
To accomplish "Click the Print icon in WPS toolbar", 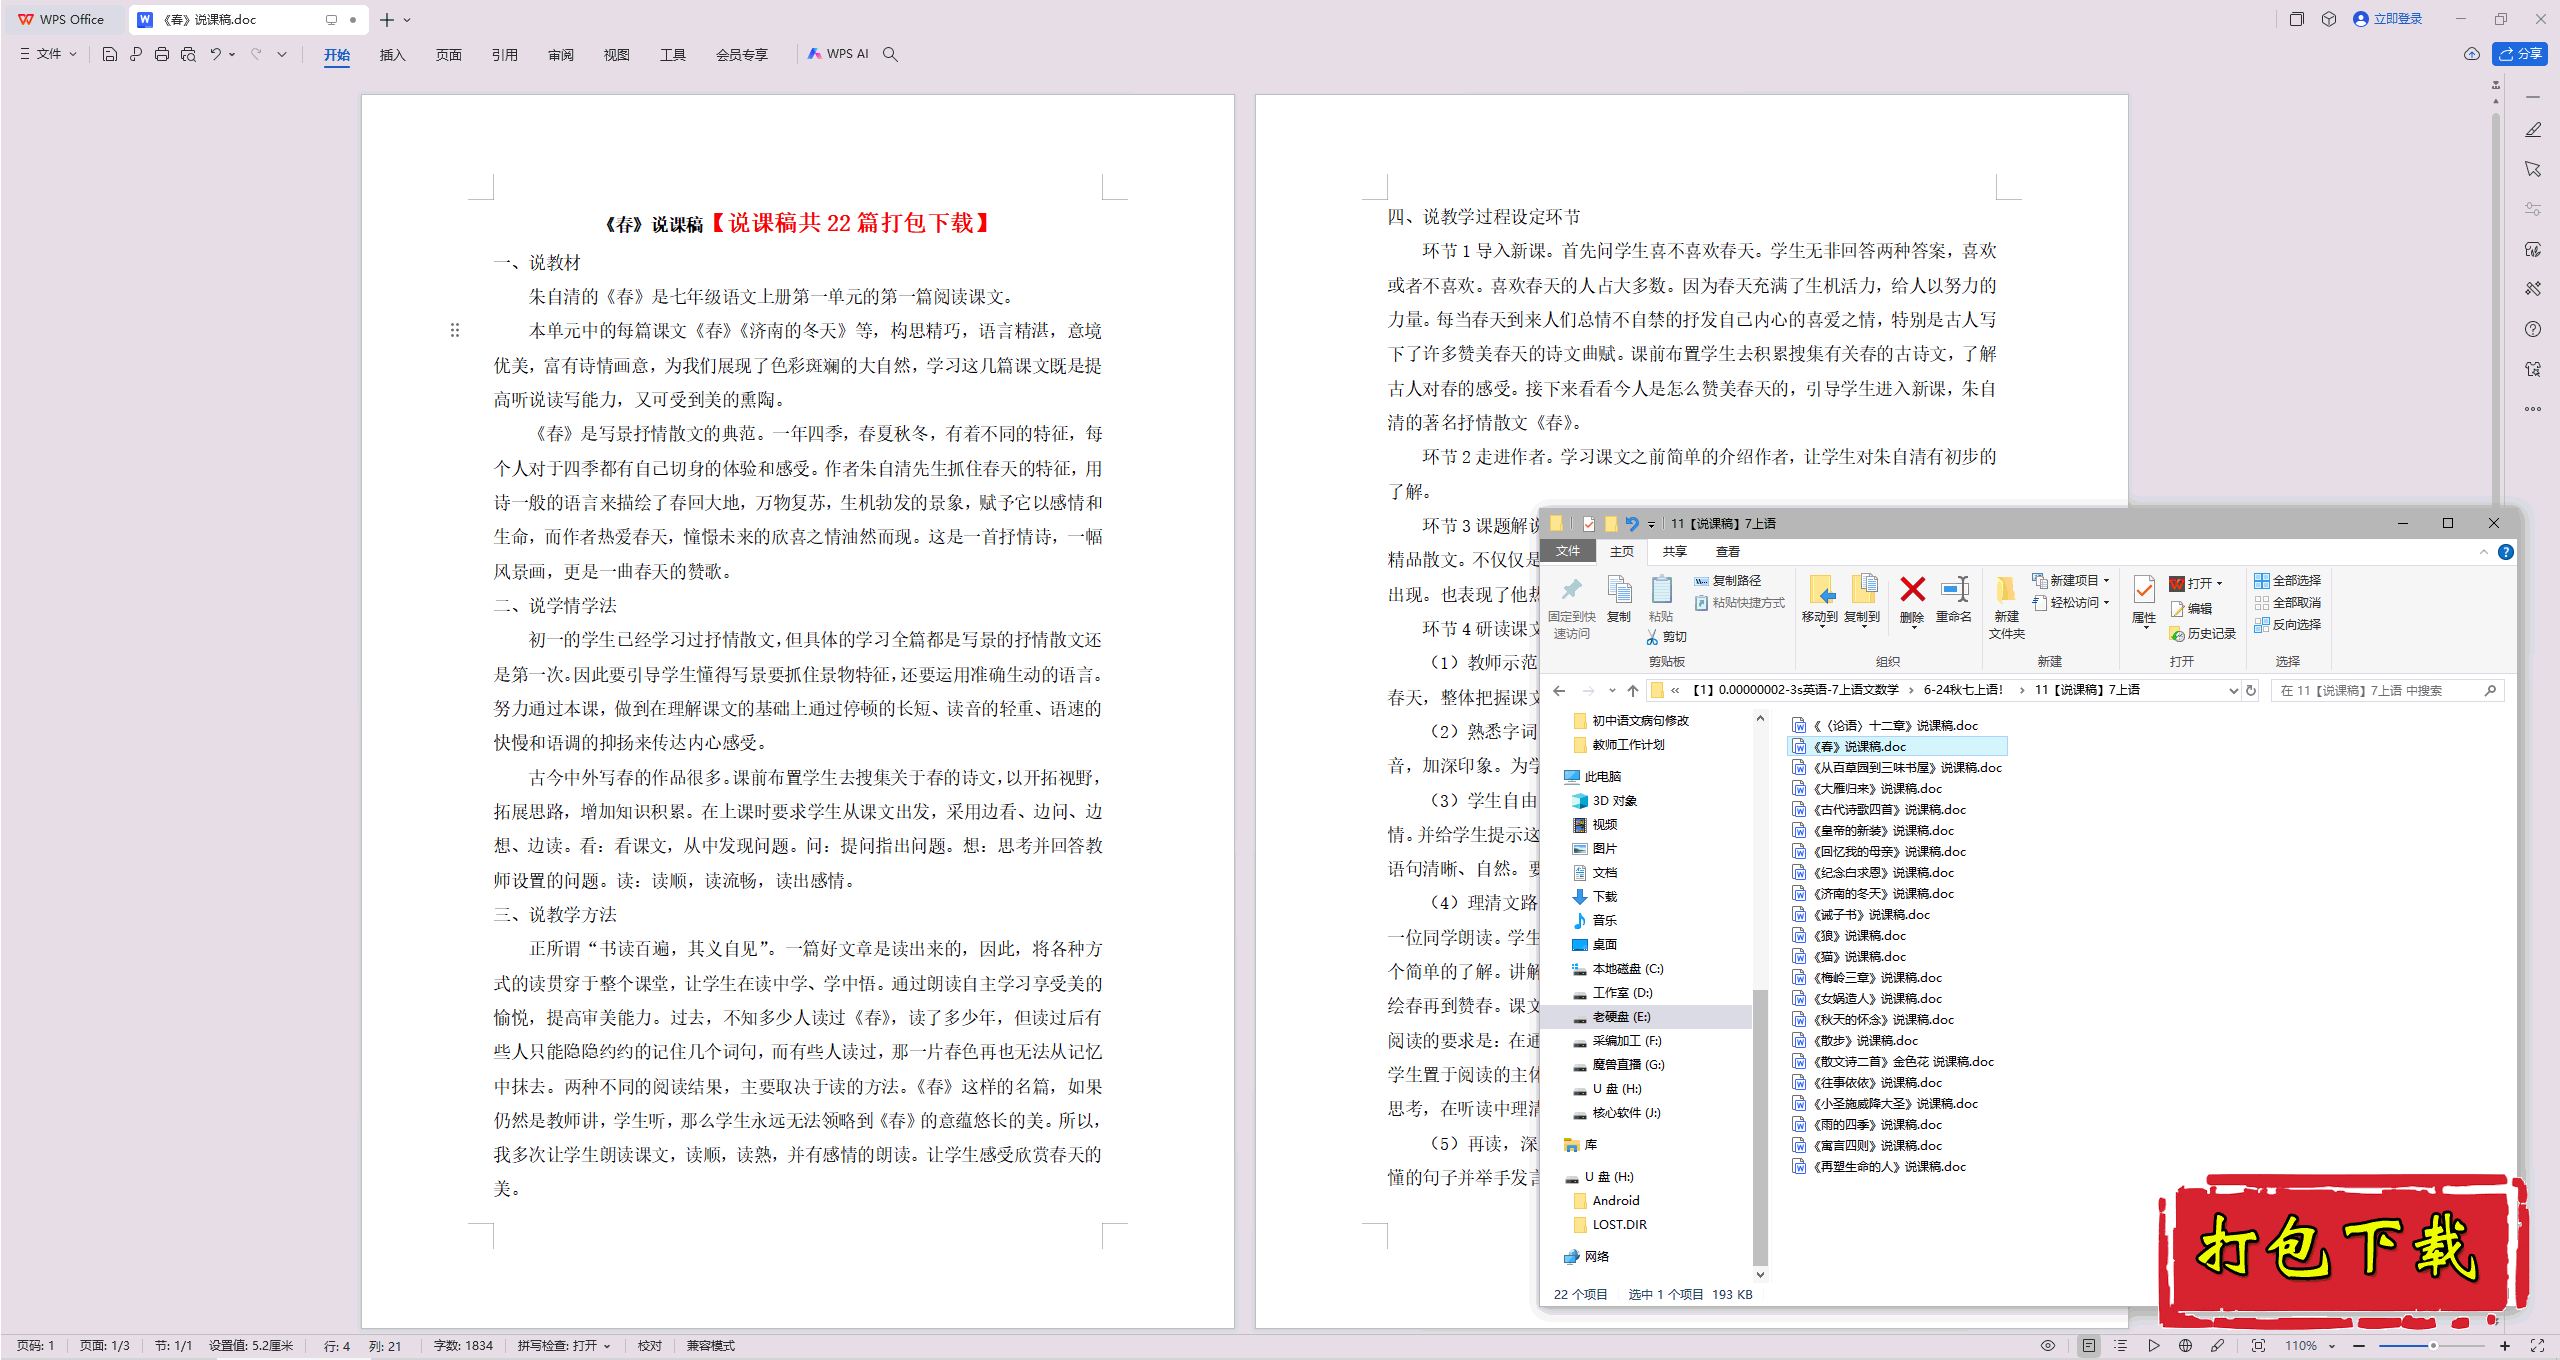I will tap(162, 54).
